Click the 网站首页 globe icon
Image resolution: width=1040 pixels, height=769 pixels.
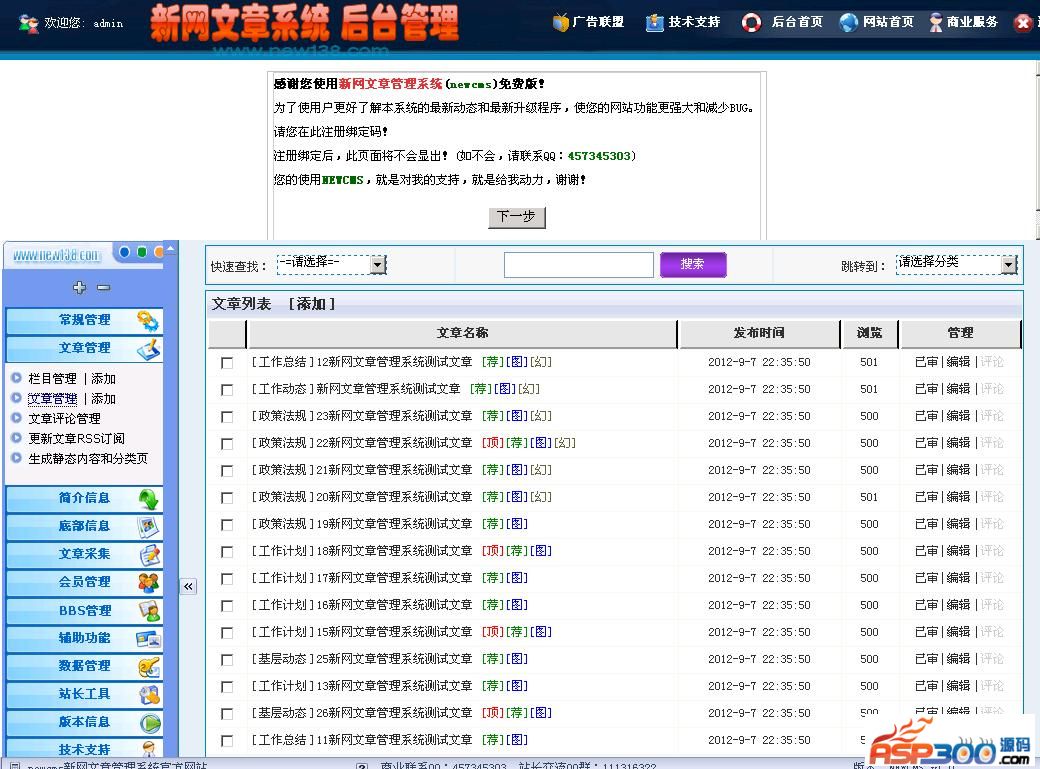[849, 22]
